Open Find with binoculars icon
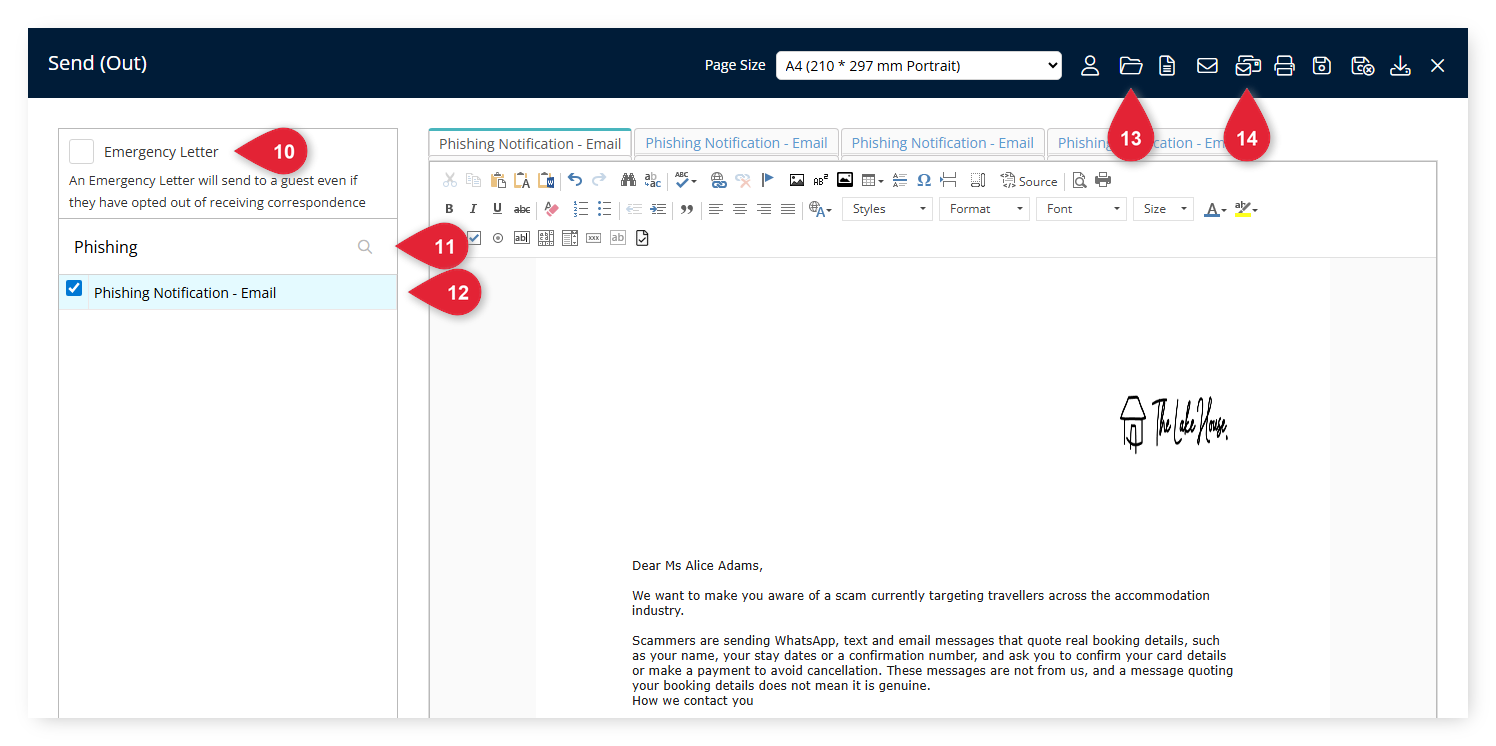The image size is (1496, 746). (x=628, y=180)
